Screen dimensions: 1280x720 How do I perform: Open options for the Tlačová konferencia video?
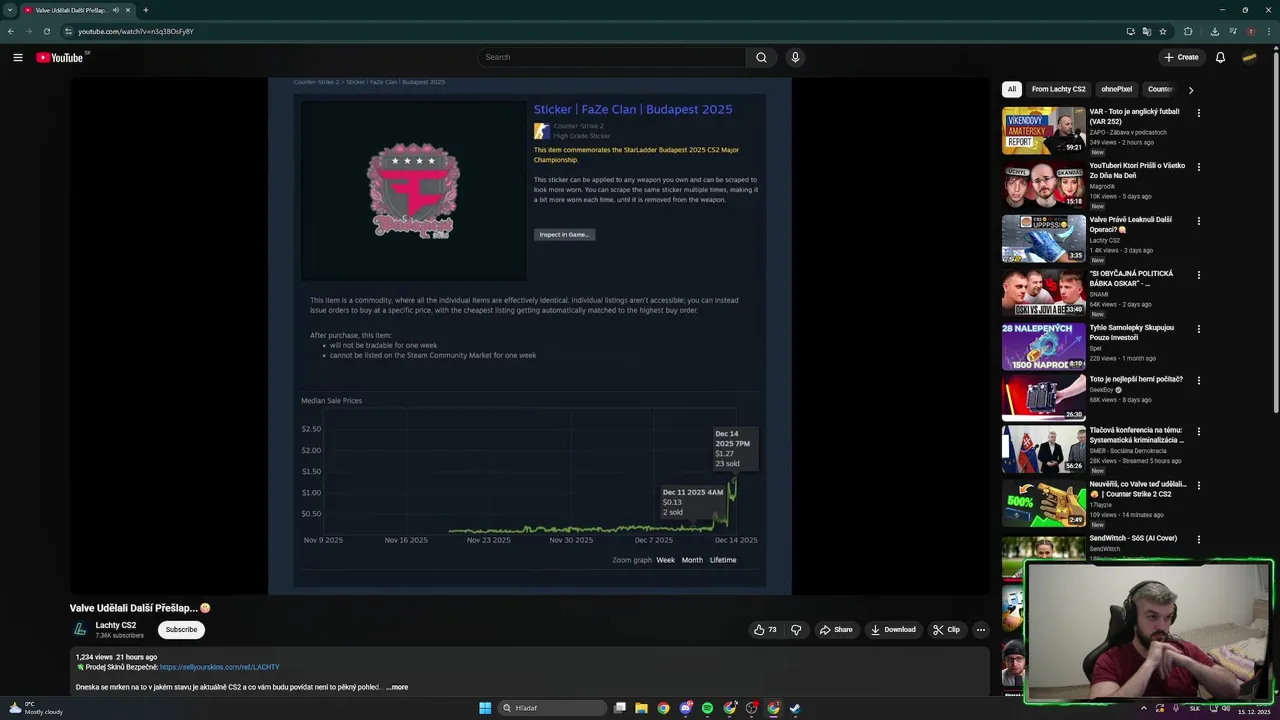coord(1198,432)
